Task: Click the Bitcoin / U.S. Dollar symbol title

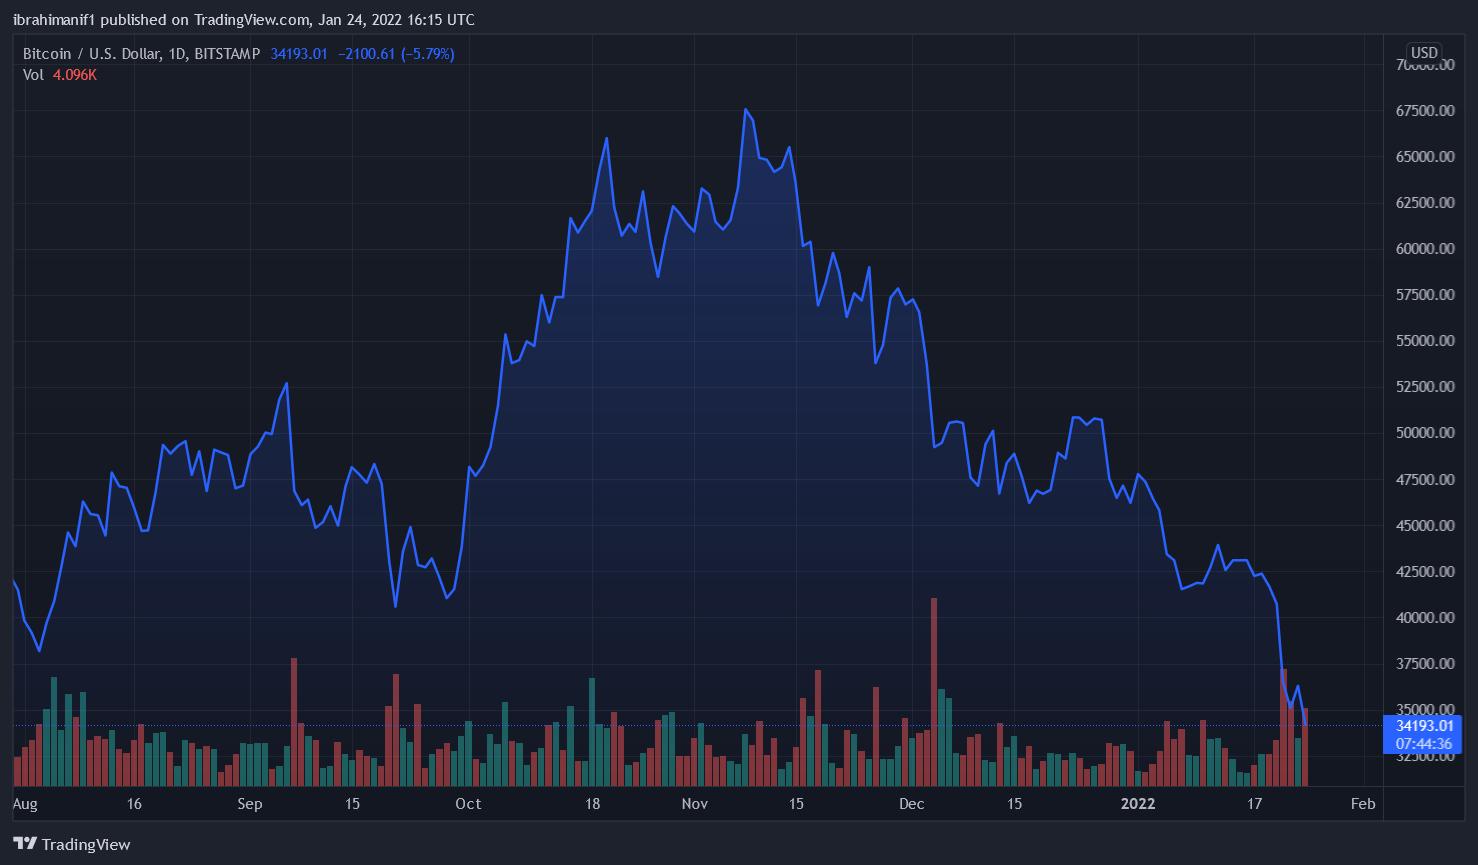Action: [141, 54]
